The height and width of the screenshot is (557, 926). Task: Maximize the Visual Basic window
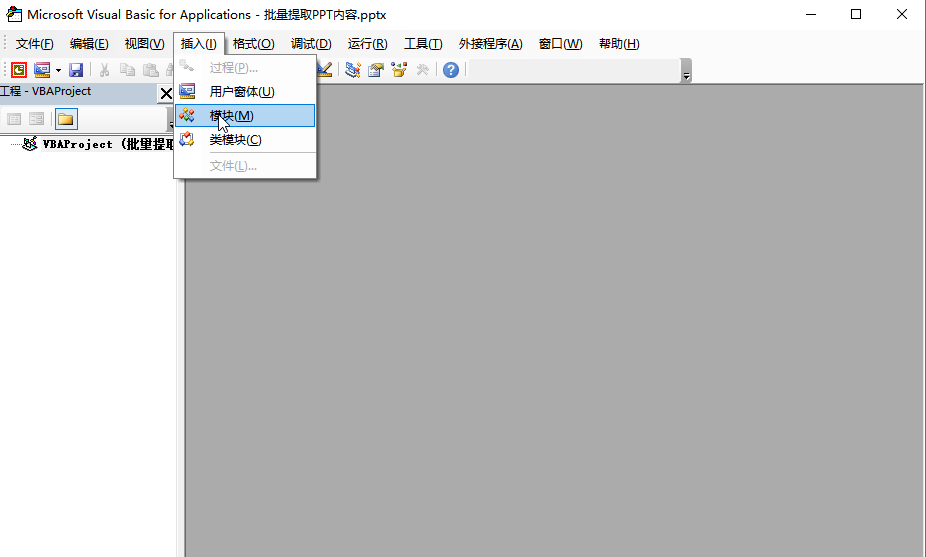pyautogui.click(x=856, y=14)
